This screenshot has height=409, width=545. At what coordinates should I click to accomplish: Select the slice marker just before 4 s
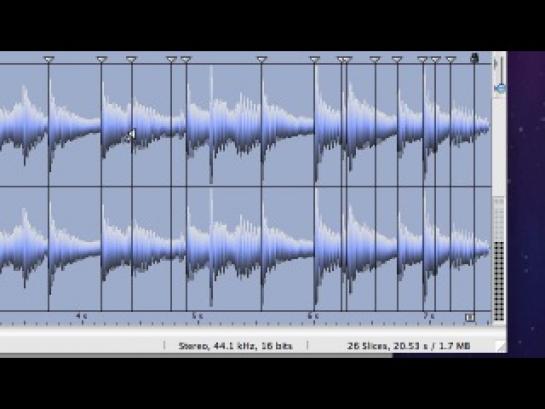(49, 59)
